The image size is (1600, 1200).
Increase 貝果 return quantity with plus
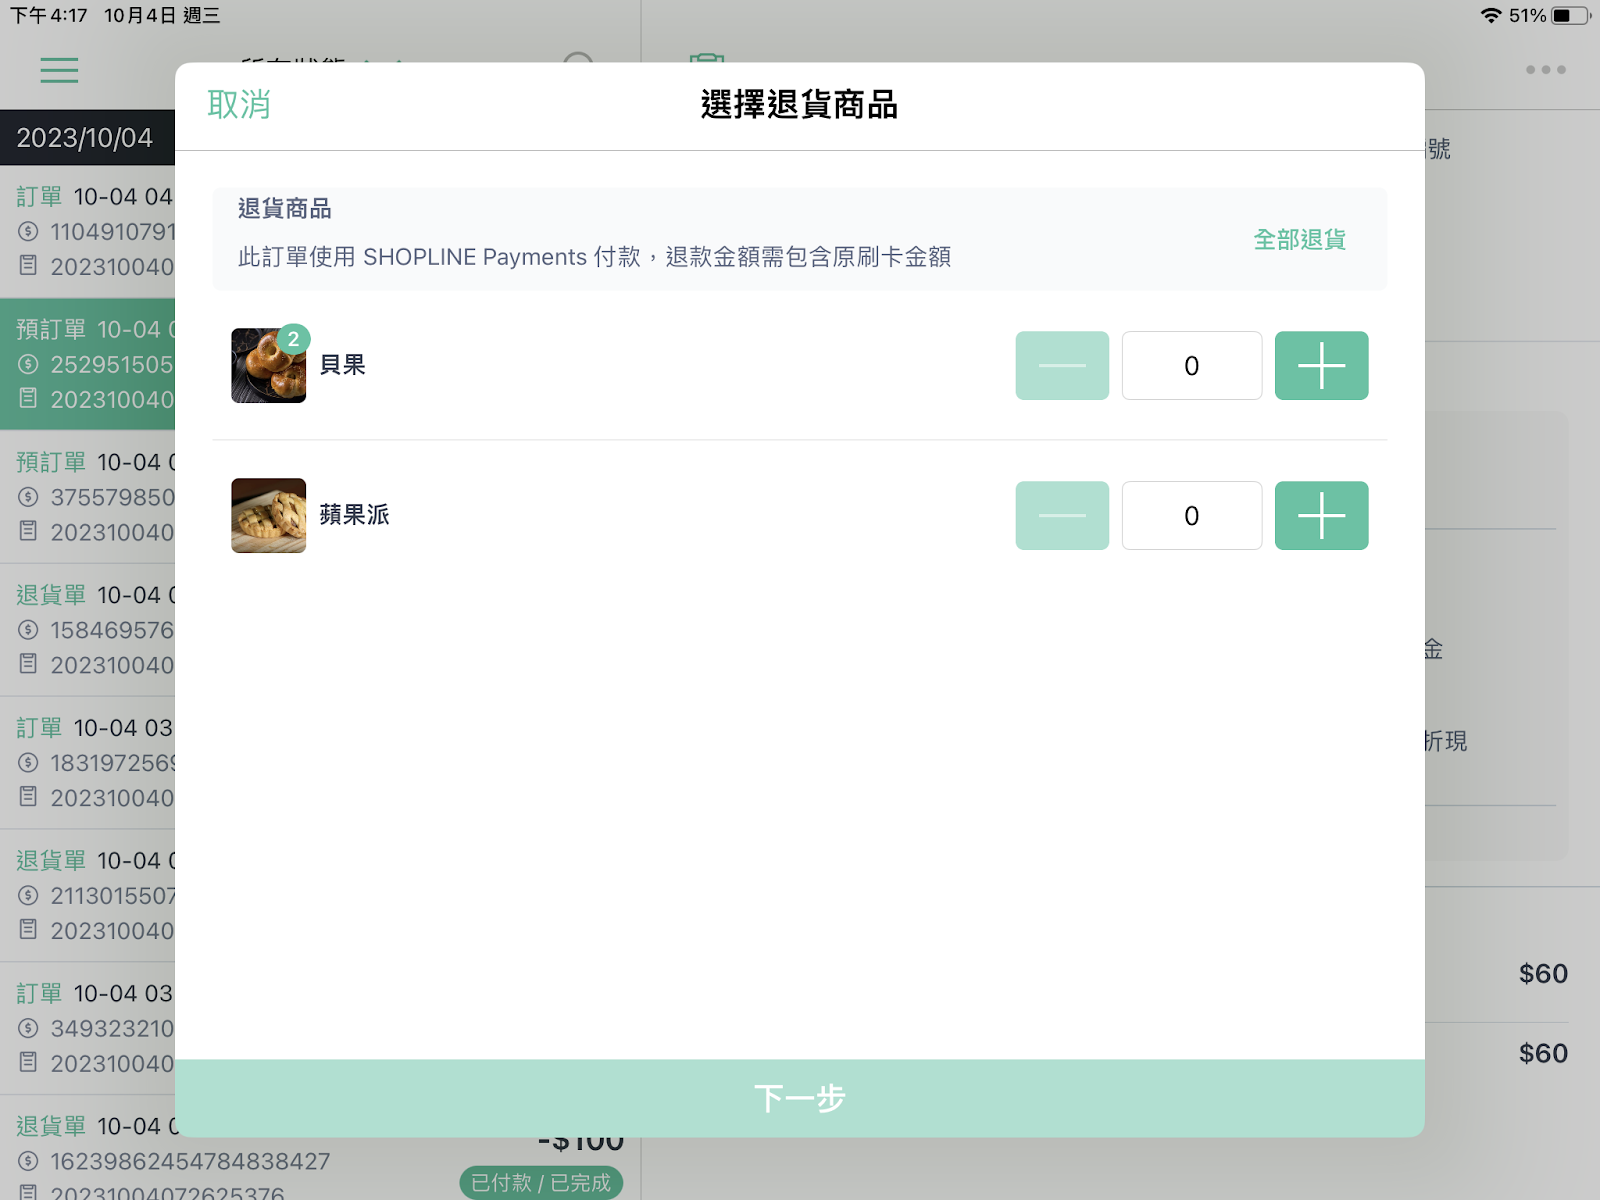point(1321,366)
